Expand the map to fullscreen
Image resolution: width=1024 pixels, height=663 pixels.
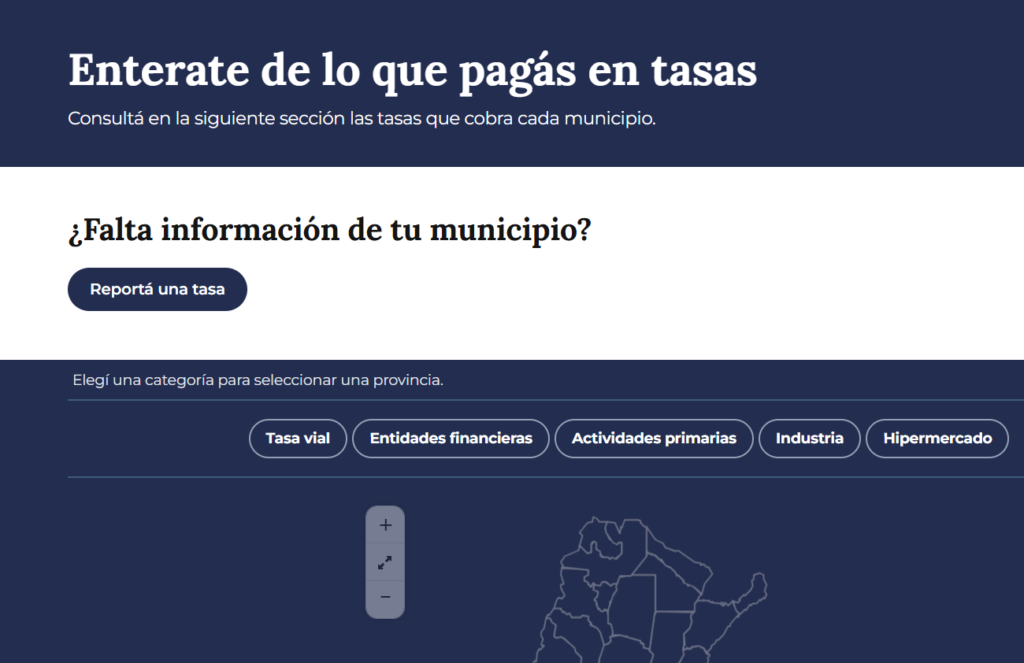point(385,563)
